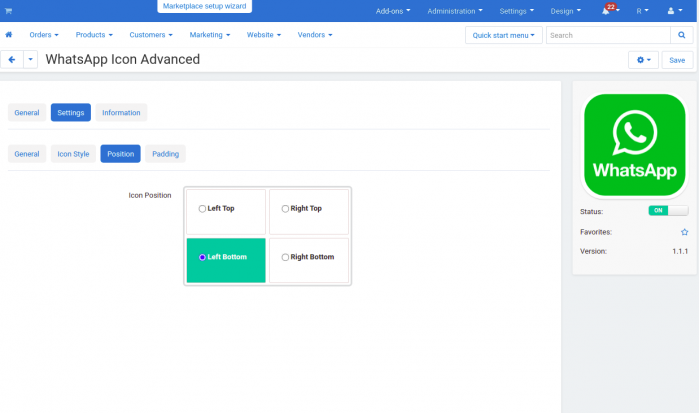Image resolution: width=700 pixels, height=413 pixels.
Task: Open the Vendors menu
Action: (x=315, y=34)
